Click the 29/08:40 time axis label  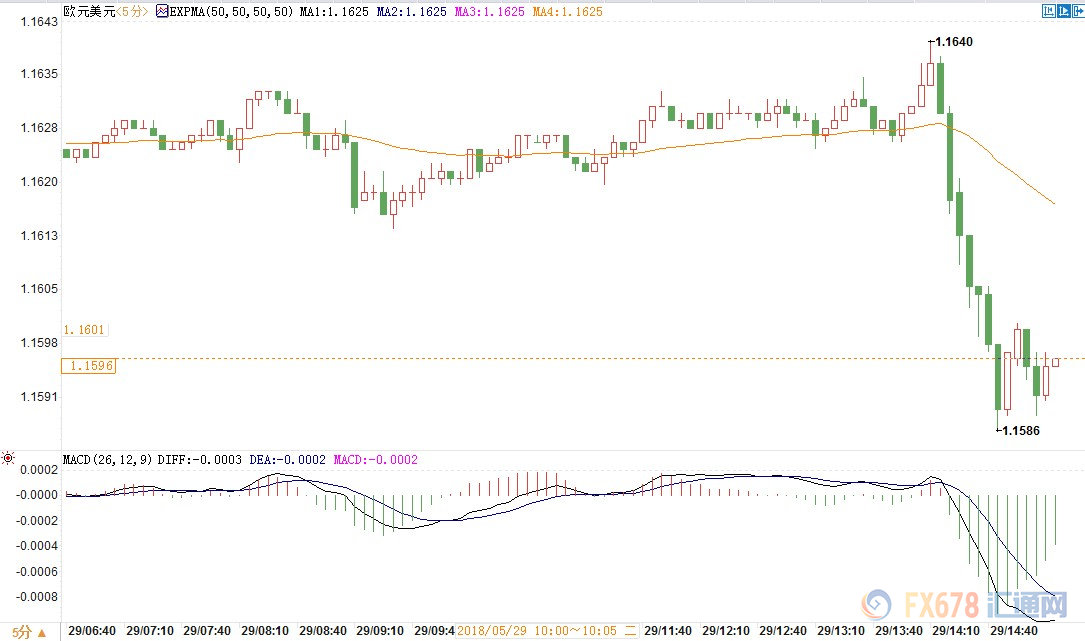[x=323, y=631]
